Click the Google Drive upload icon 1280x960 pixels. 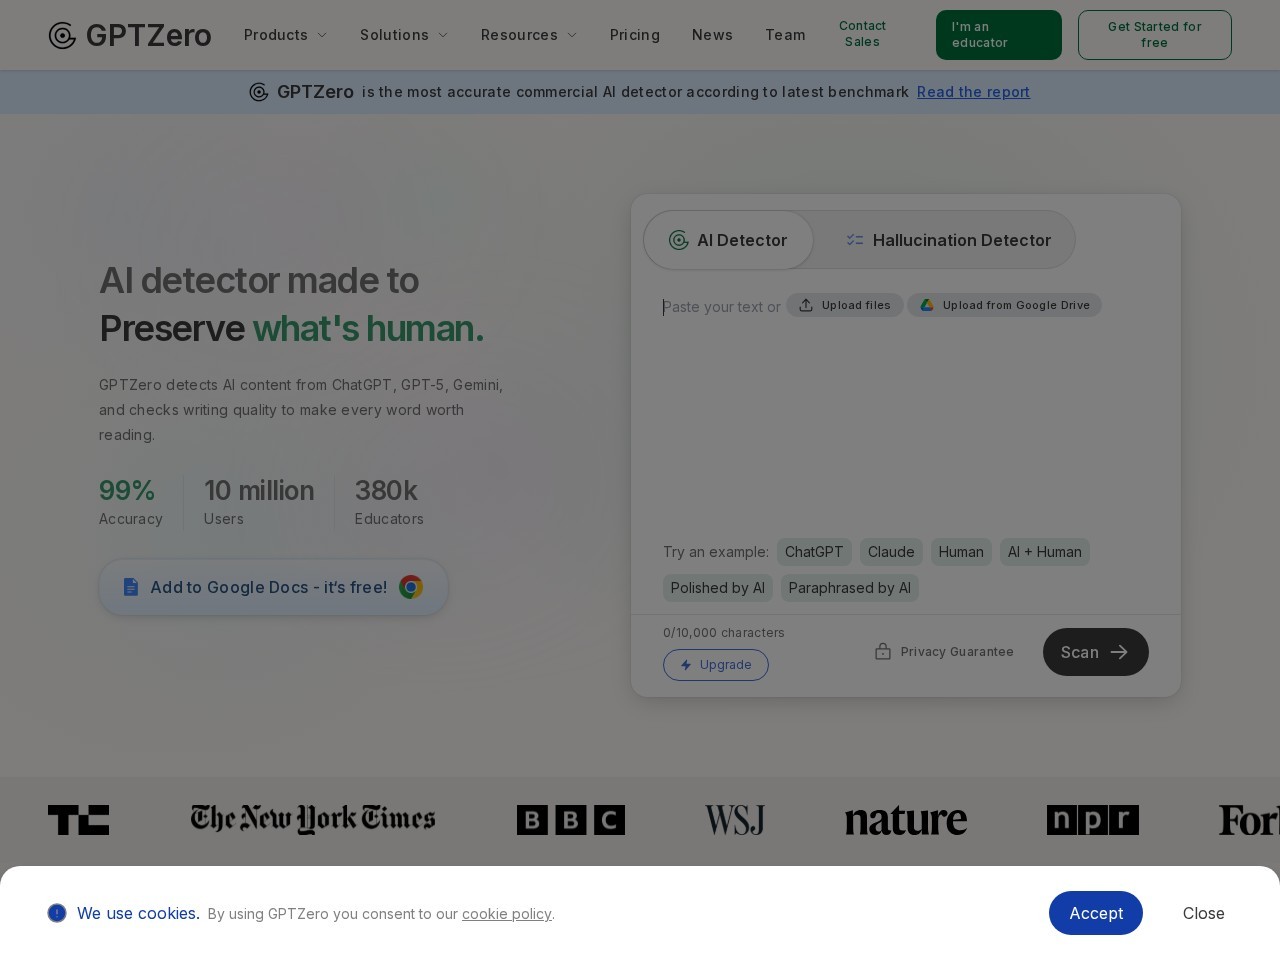[x=927, y=305]
